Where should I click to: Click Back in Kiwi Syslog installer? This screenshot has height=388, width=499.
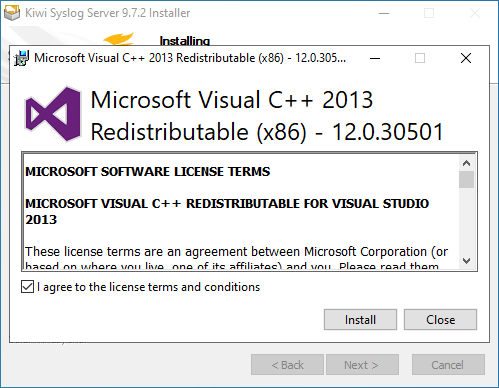click(287, 365)
